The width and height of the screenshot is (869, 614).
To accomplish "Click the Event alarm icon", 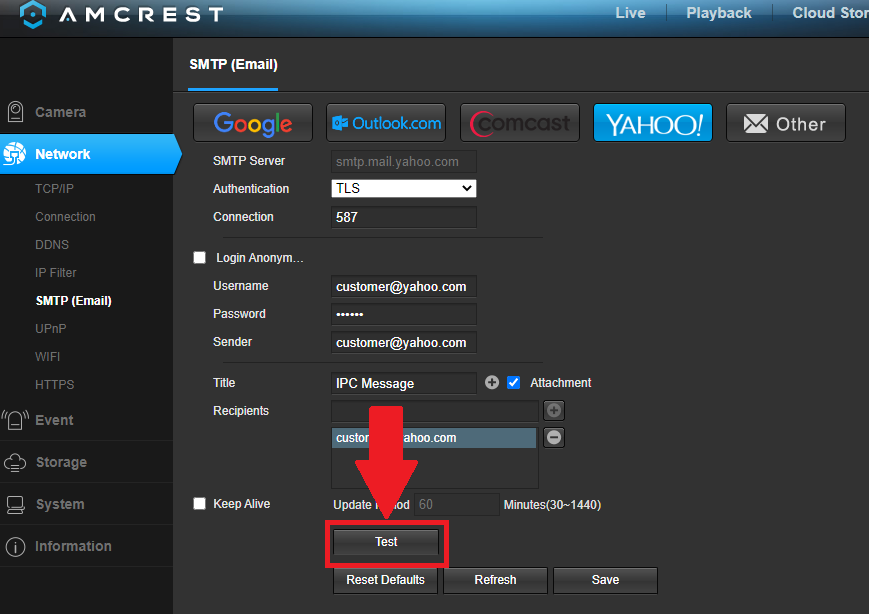I will click(x=15, y=420).
